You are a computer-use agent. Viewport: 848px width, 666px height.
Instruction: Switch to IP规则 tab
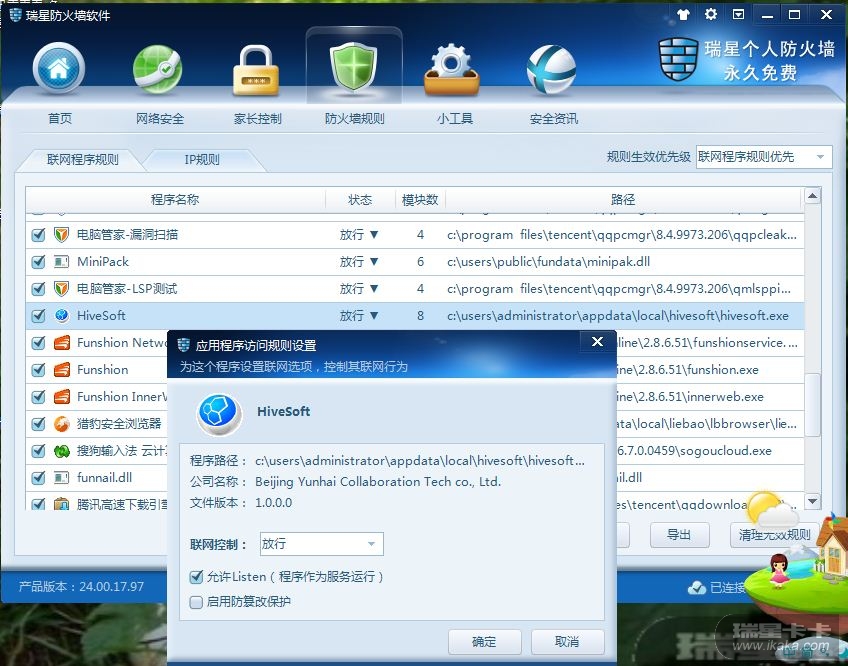202,160
